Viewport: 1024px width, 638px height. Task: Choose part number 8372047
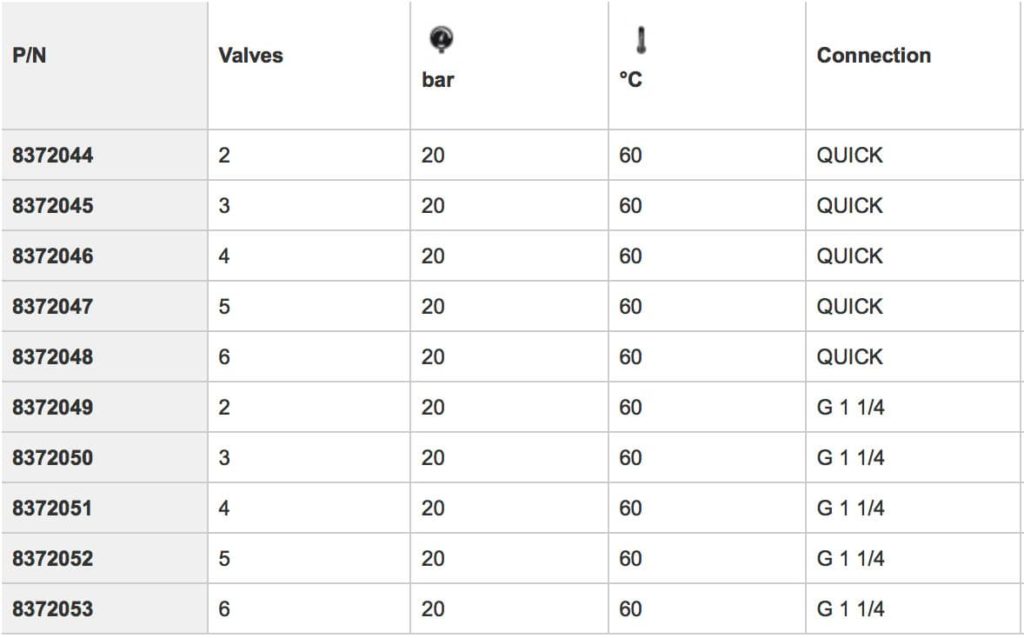click(x=53, y=306)
